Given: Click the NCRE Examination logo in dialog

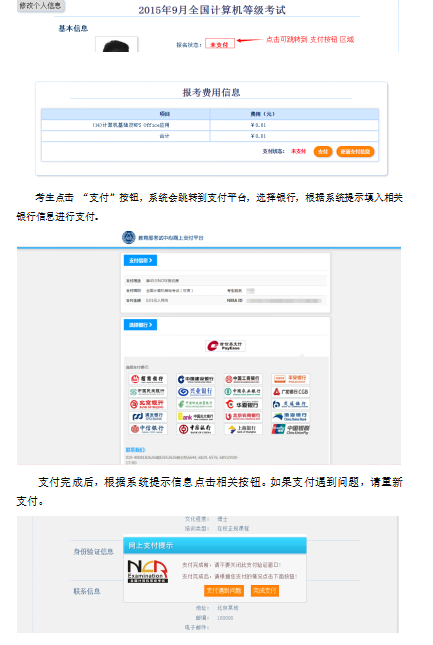Looking at the screenshot, I should point(147,571).
